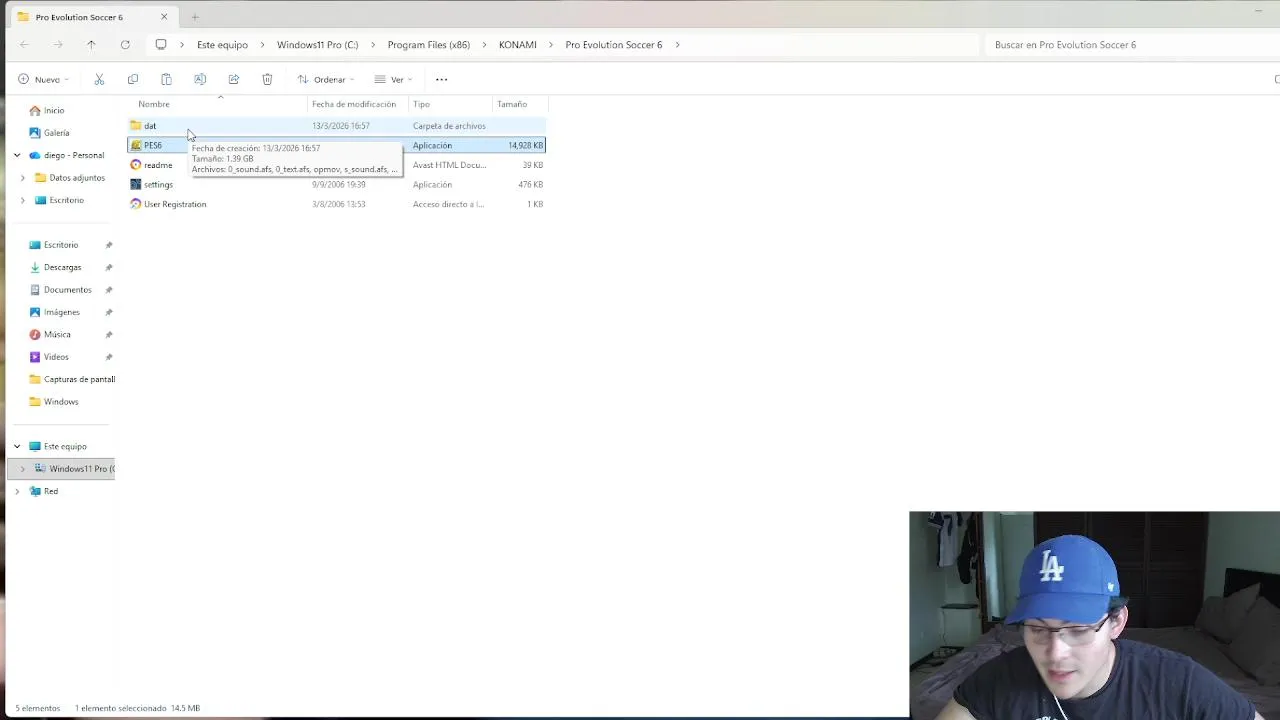Click Windows11 Pro (C:) breadcrumb segment
1280x720 pixels.
point(317,45)
